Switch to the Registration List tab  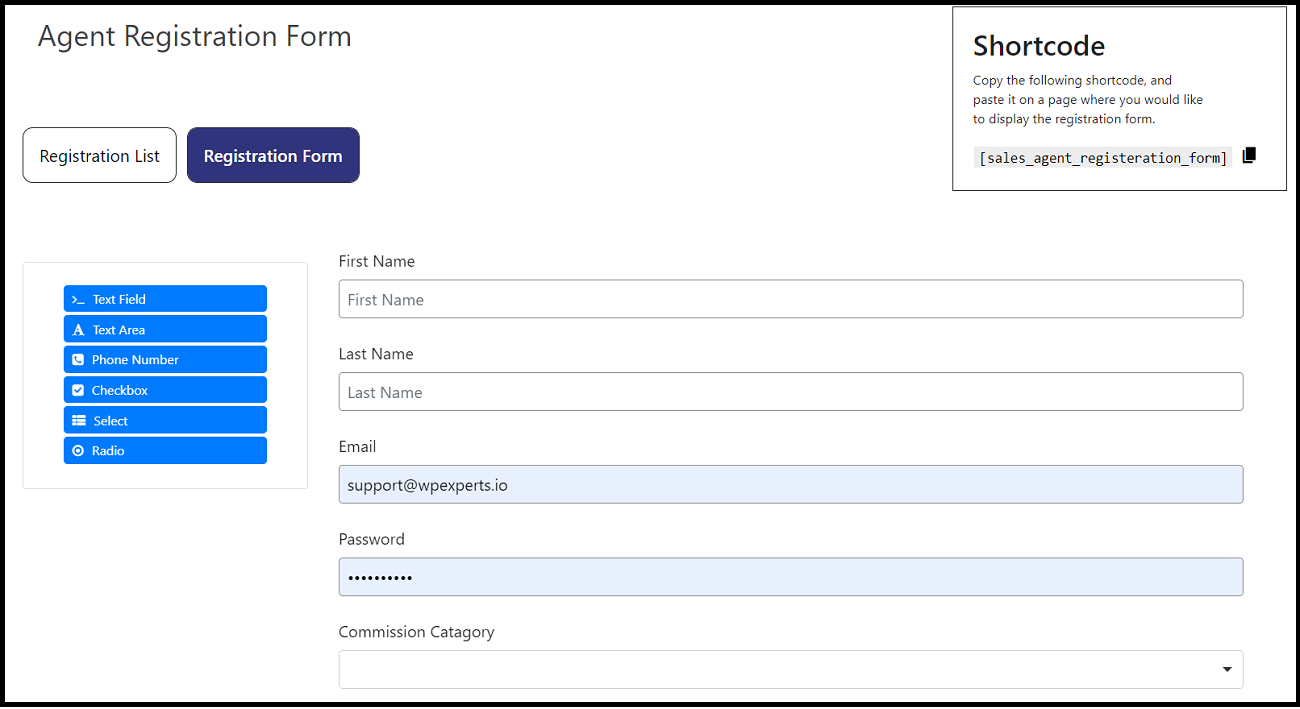(100, 155)
